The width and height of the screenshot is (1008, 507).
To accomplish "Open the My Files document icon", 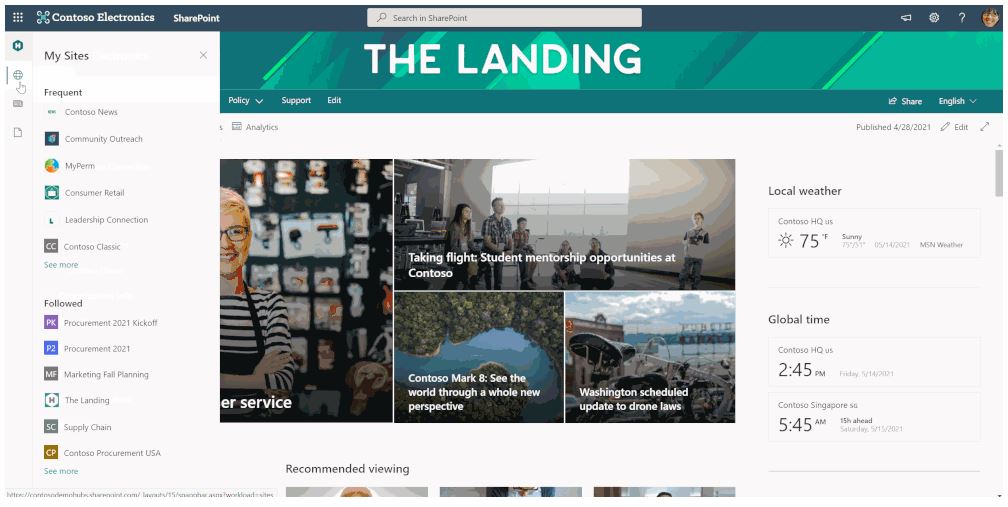I will (x=18, y=132).
